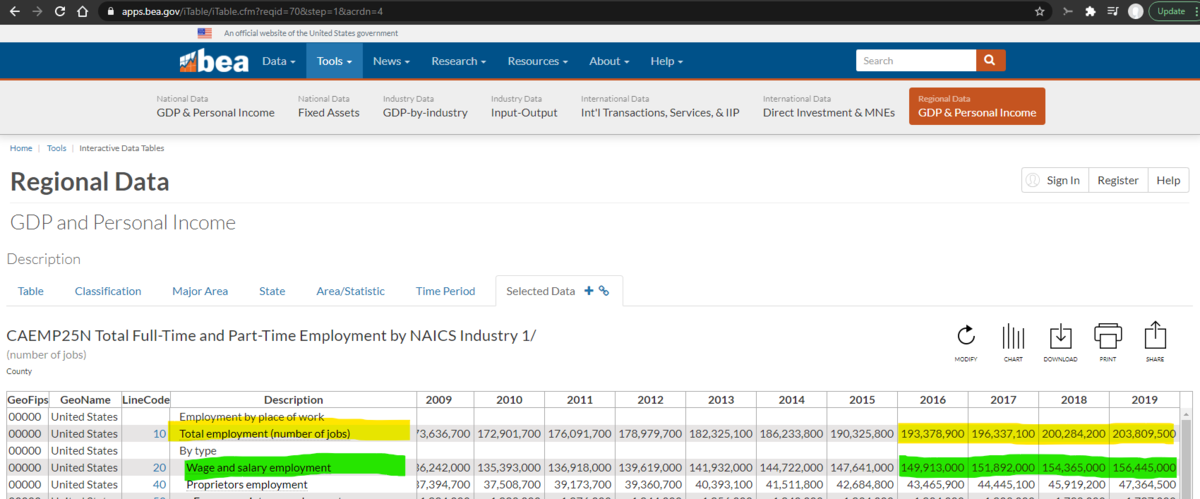Click the Print icon
1200x499 pixels.
click(x=1108, y=336)
